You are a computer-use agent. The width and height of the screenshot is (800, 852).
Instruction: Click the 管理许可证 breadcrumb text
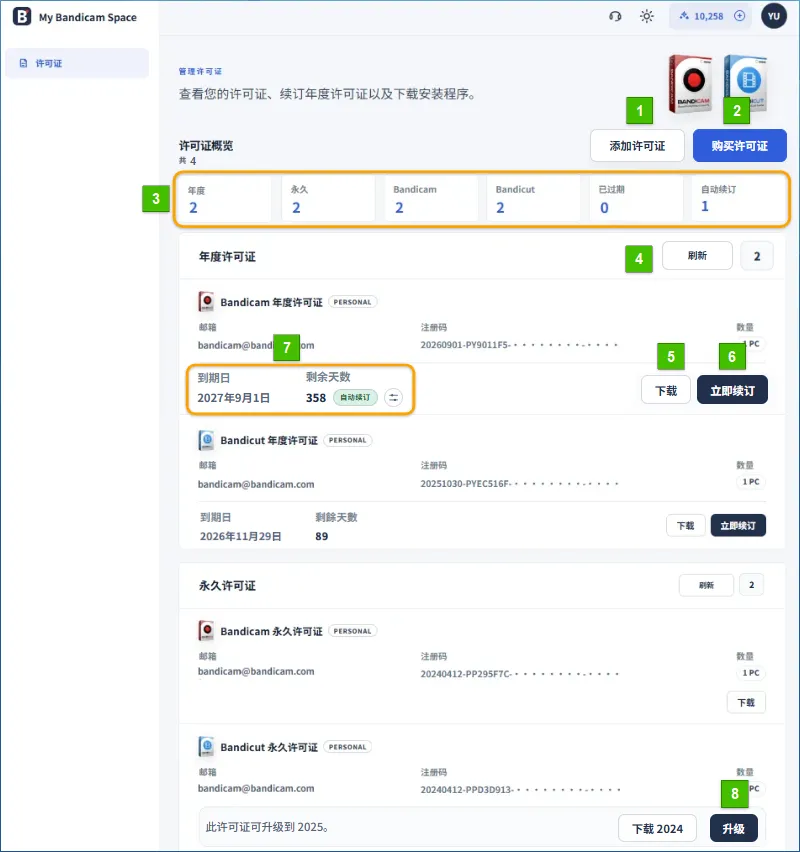pos(200,71)
